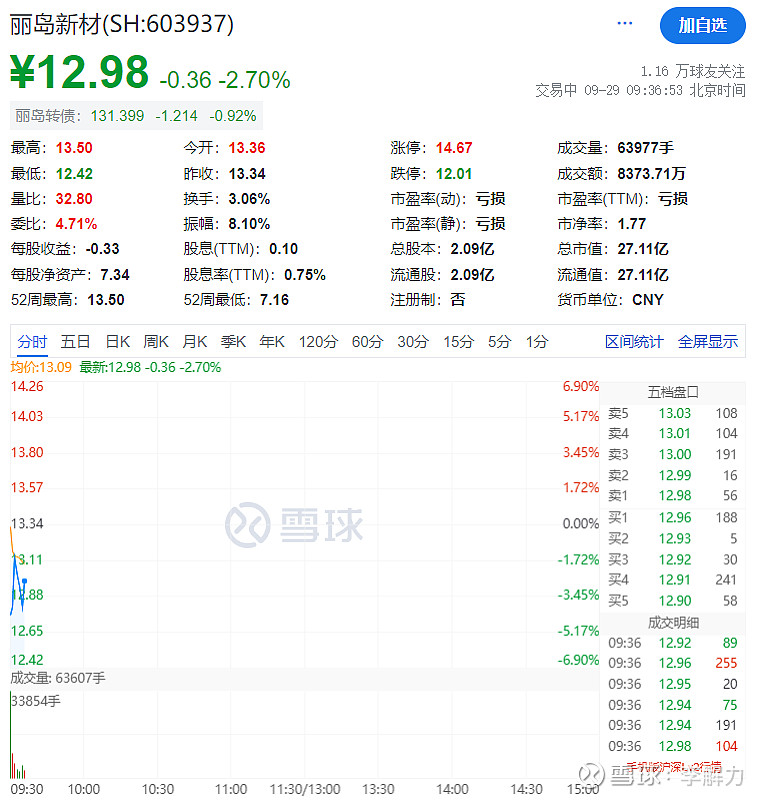This screenshot has width=768, height=800.
Task: Click the 09:36 trade at 12.98
Action: pyautogui.click(x=673, y=746)
